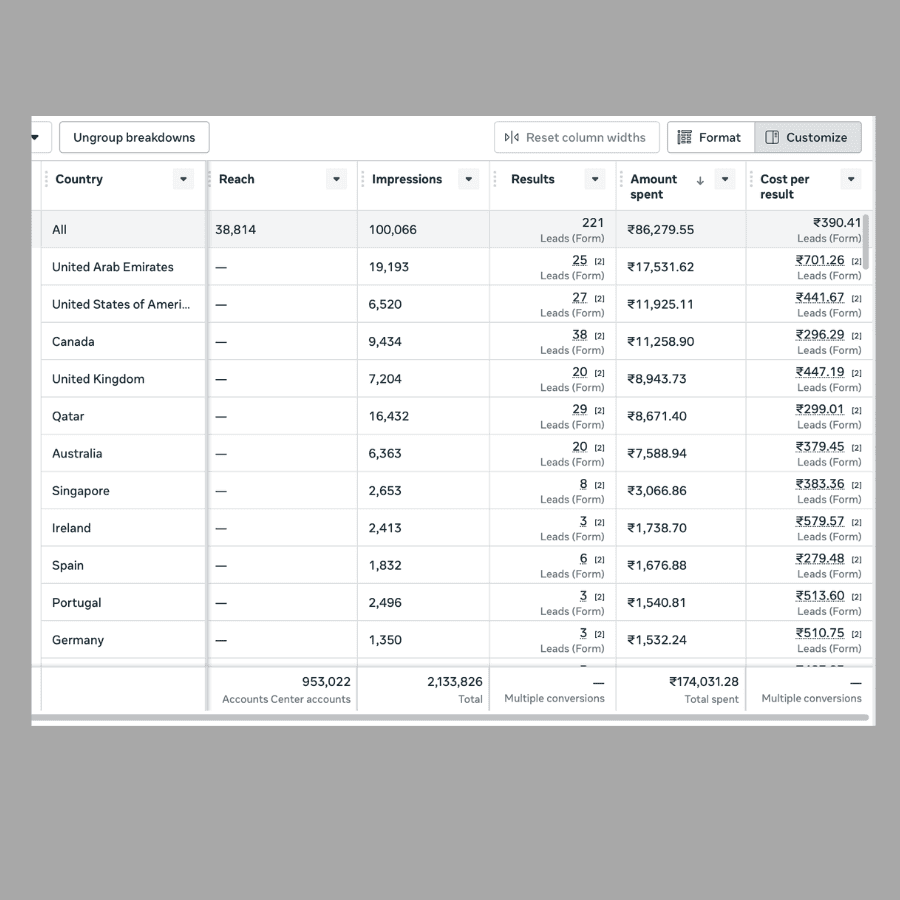Click the Australia country cell
The height and width of the screenshot is (900, 900).
123,453
